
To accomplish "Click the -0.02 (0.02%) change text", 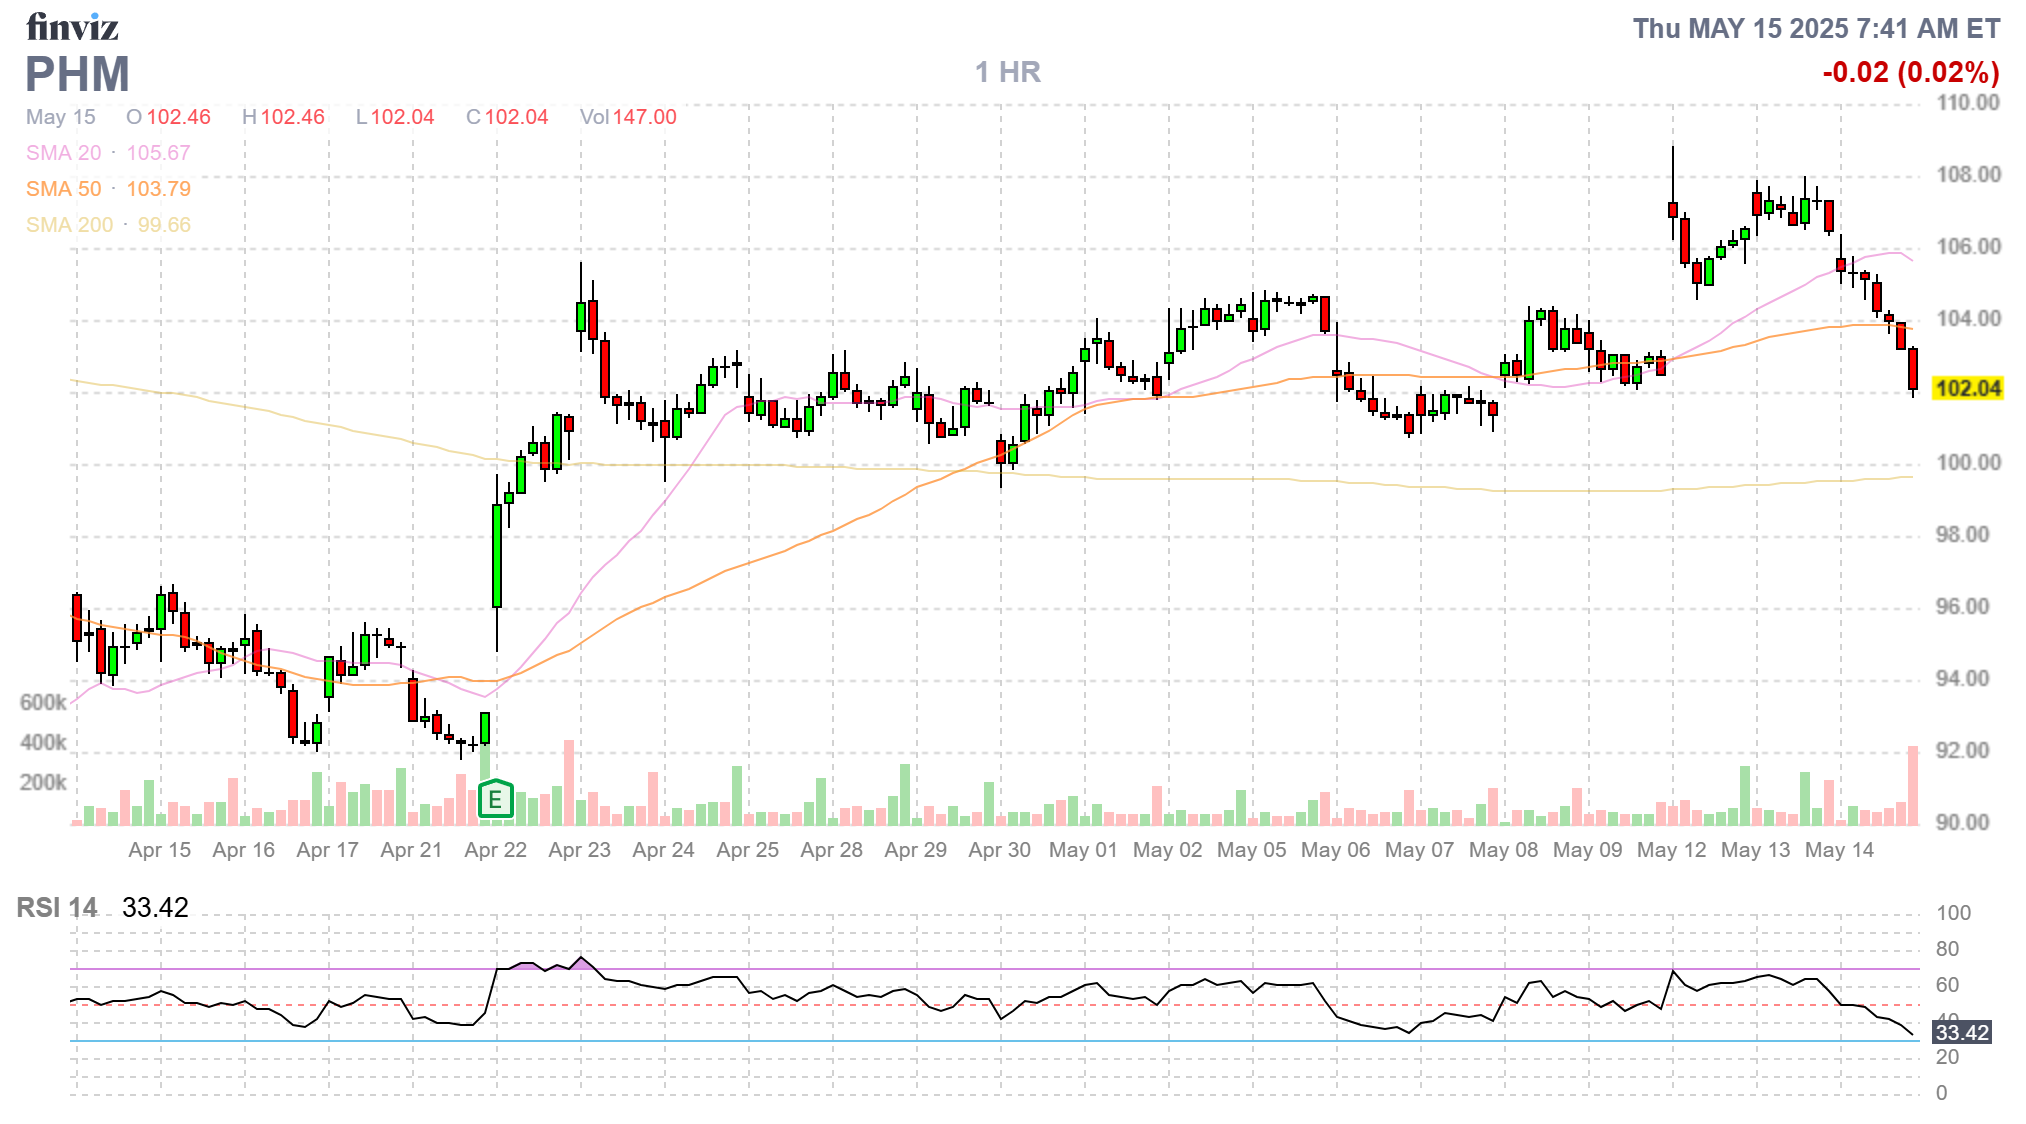I will pyautogui.click(x=1910, y=72).
